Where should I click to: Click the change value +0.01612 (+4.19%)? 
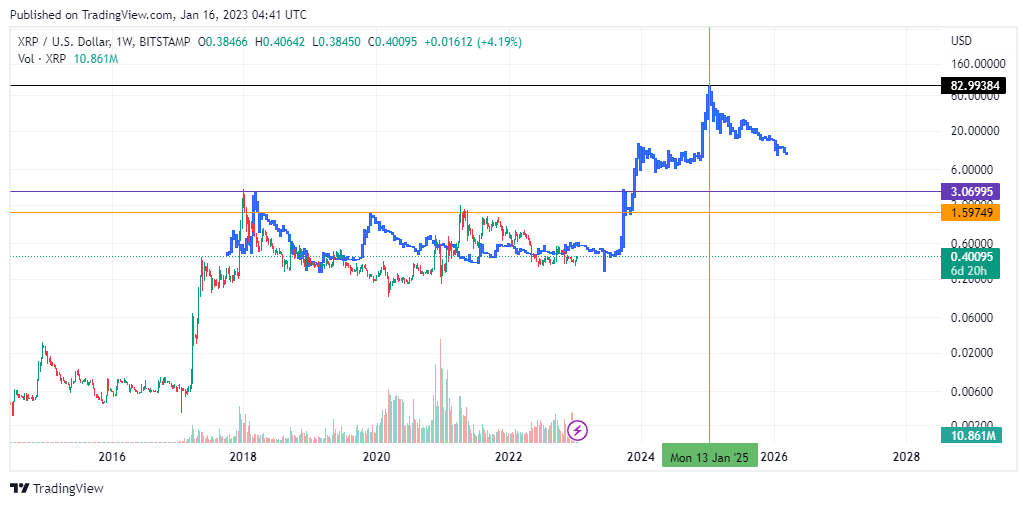473,42
